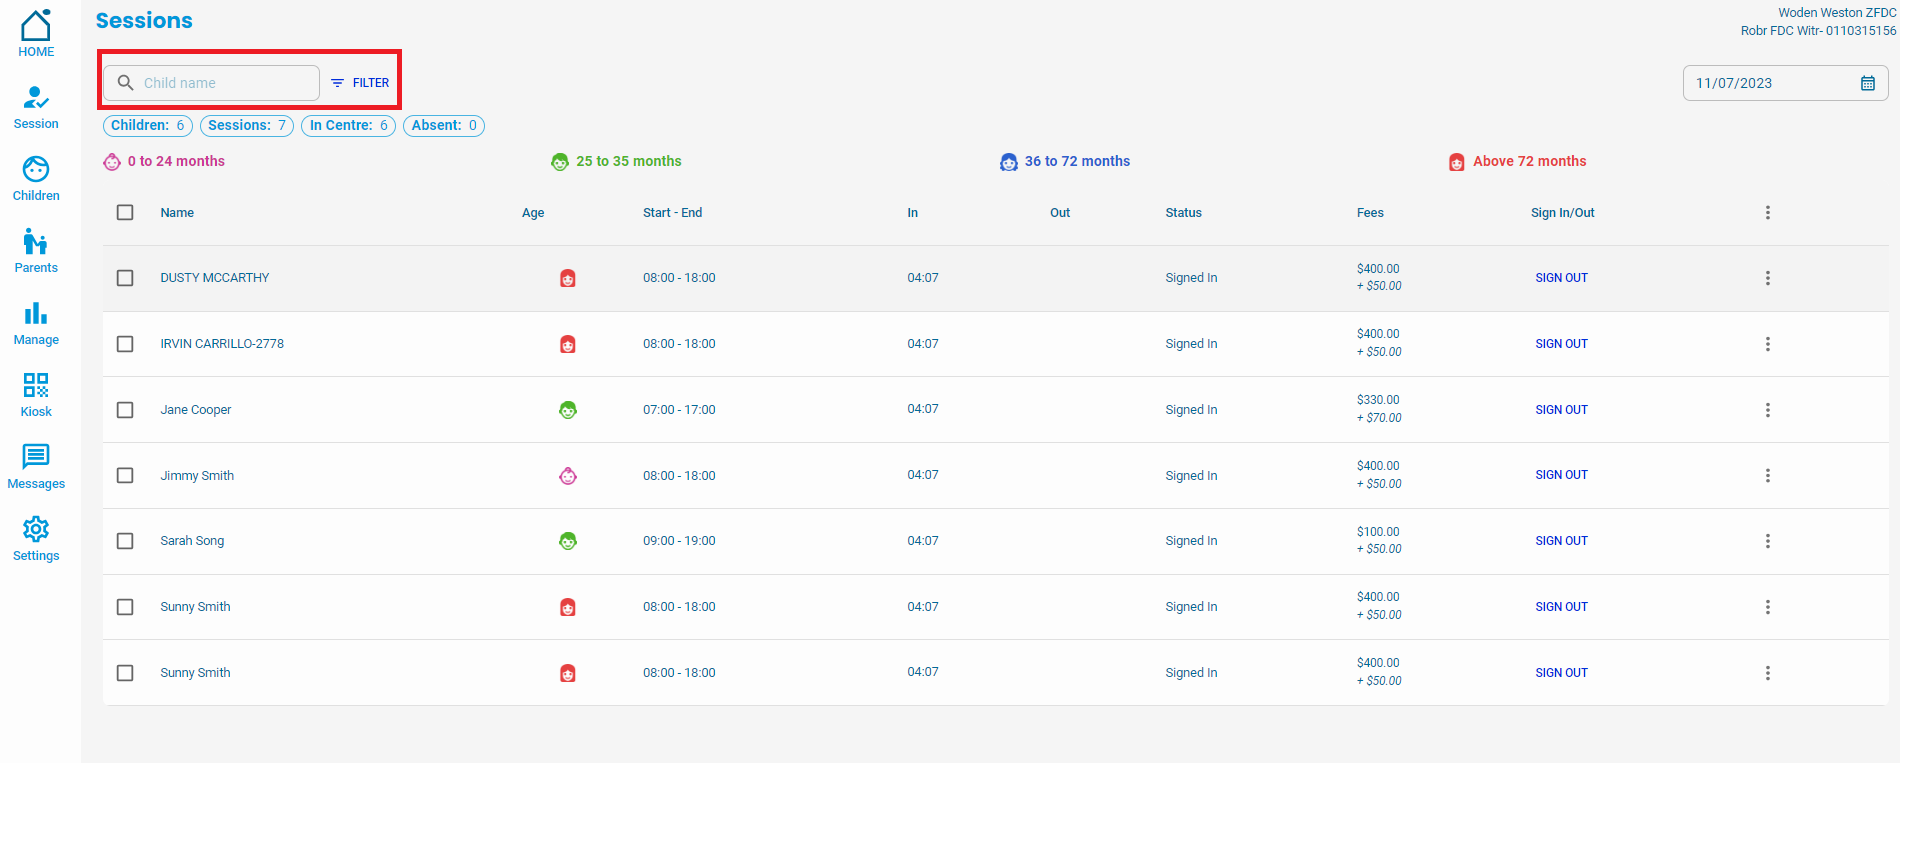The image size is (1914, 856).
Task: Select Children: 6 chip
Action: (x=148, y=126)
